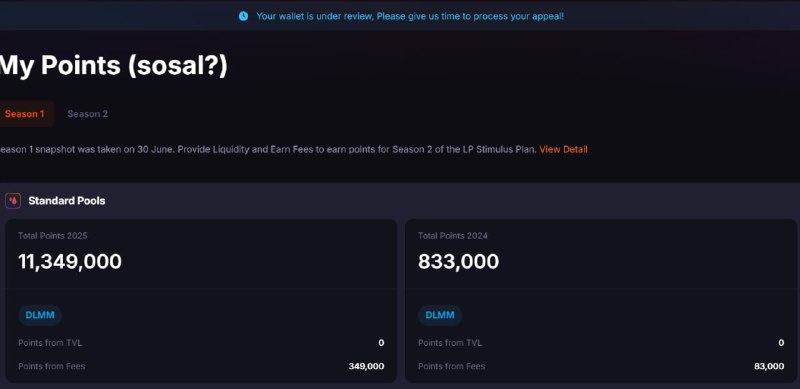800x389 pixels.
Task: Select the DLMM badge under 2025 points
Action: (x=40, y=315)
